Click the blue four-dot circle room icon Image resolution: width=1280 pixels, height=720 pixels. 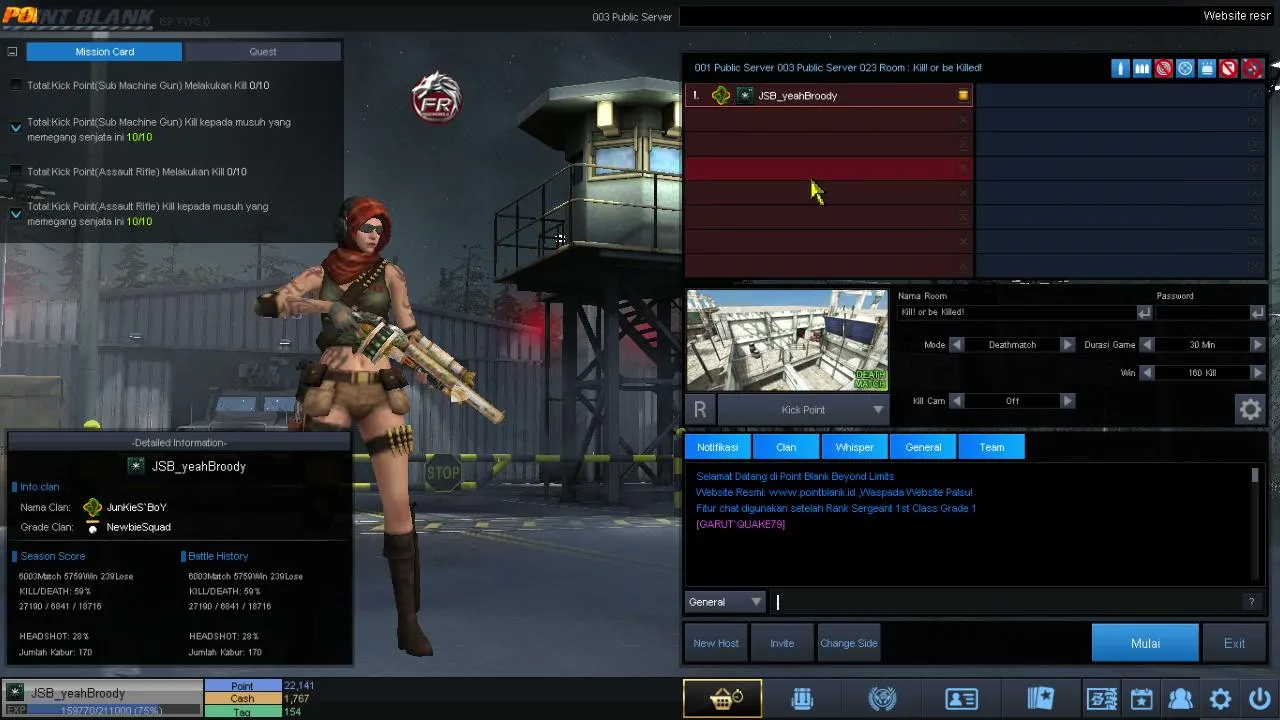[x=1185, y=68]
